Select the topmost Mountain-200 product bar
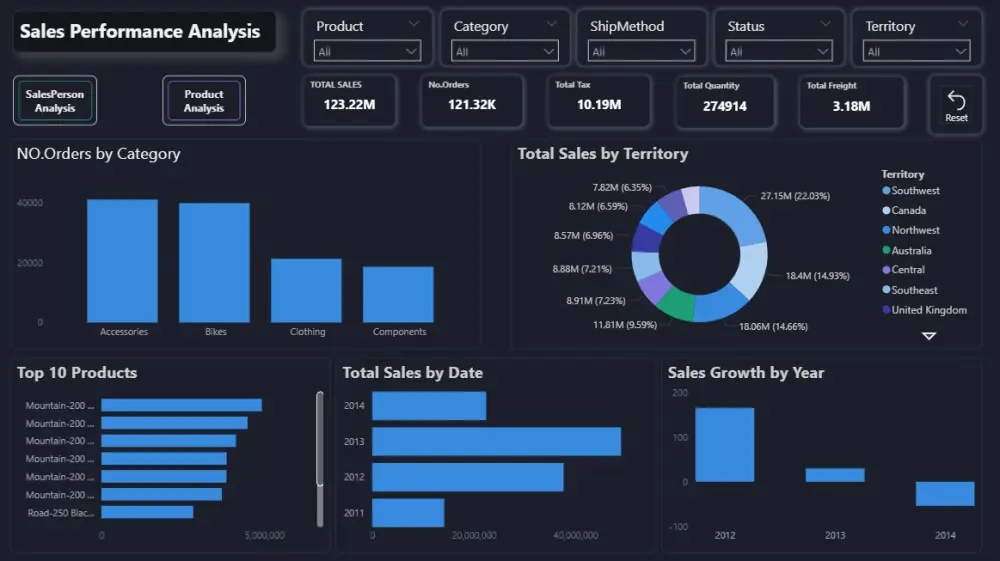 (x=182, y=405)
